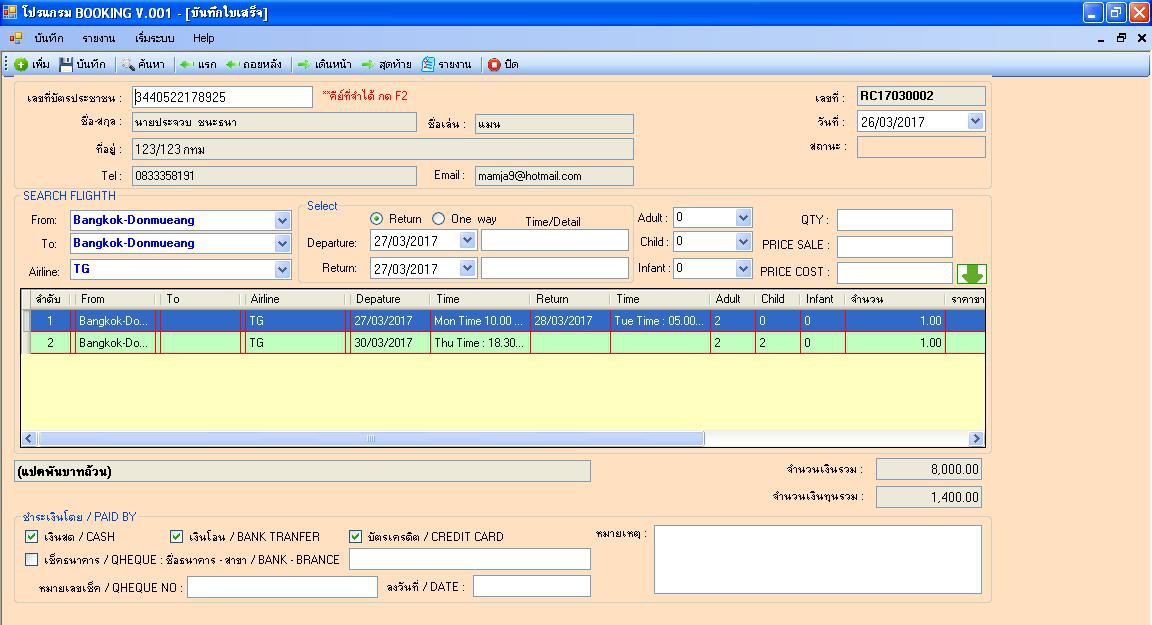Expand the Adult count dropdown
Viewport: 1152px width, 625px height.
coord(743,218)
